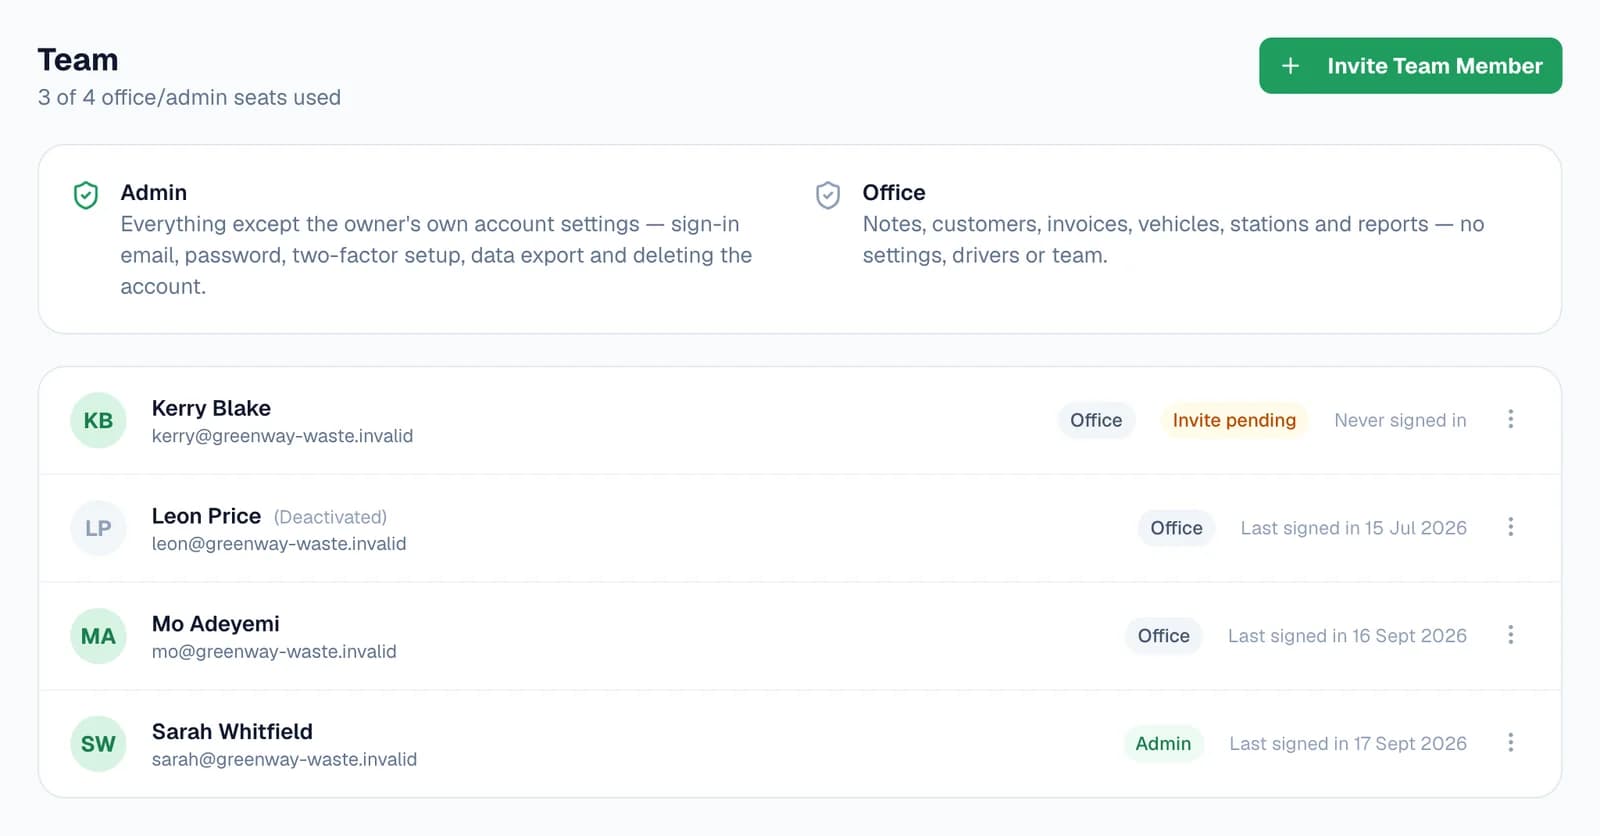This screenshot has width=1600, height=836.
Task: Open Mo Adeyemi's row actions menu
Action: (1510, 635)
